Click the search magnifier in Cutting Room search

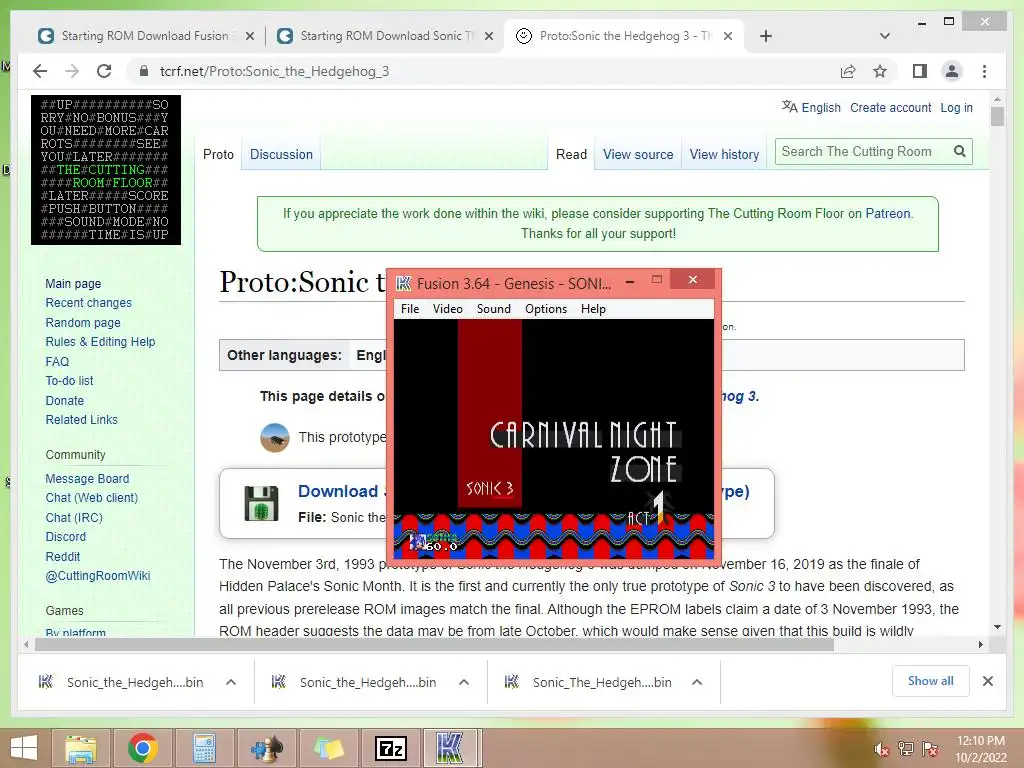click(959, 152)
